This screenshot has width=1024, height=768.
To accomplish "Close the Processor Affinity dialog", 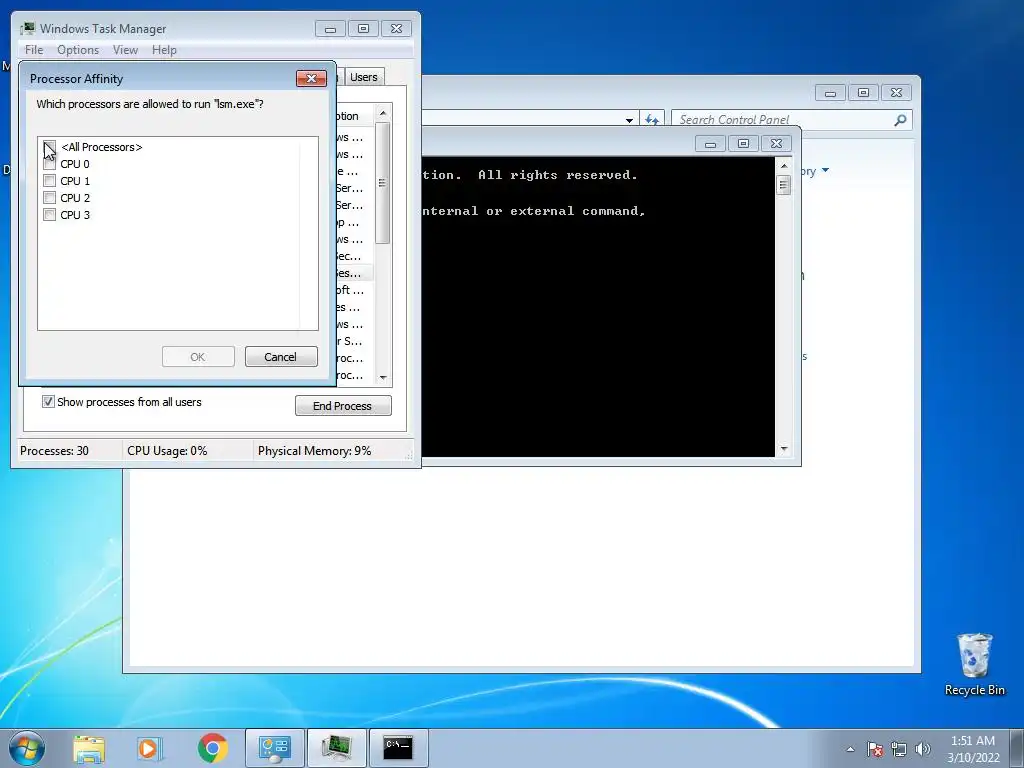I will (x=312, y=78).
